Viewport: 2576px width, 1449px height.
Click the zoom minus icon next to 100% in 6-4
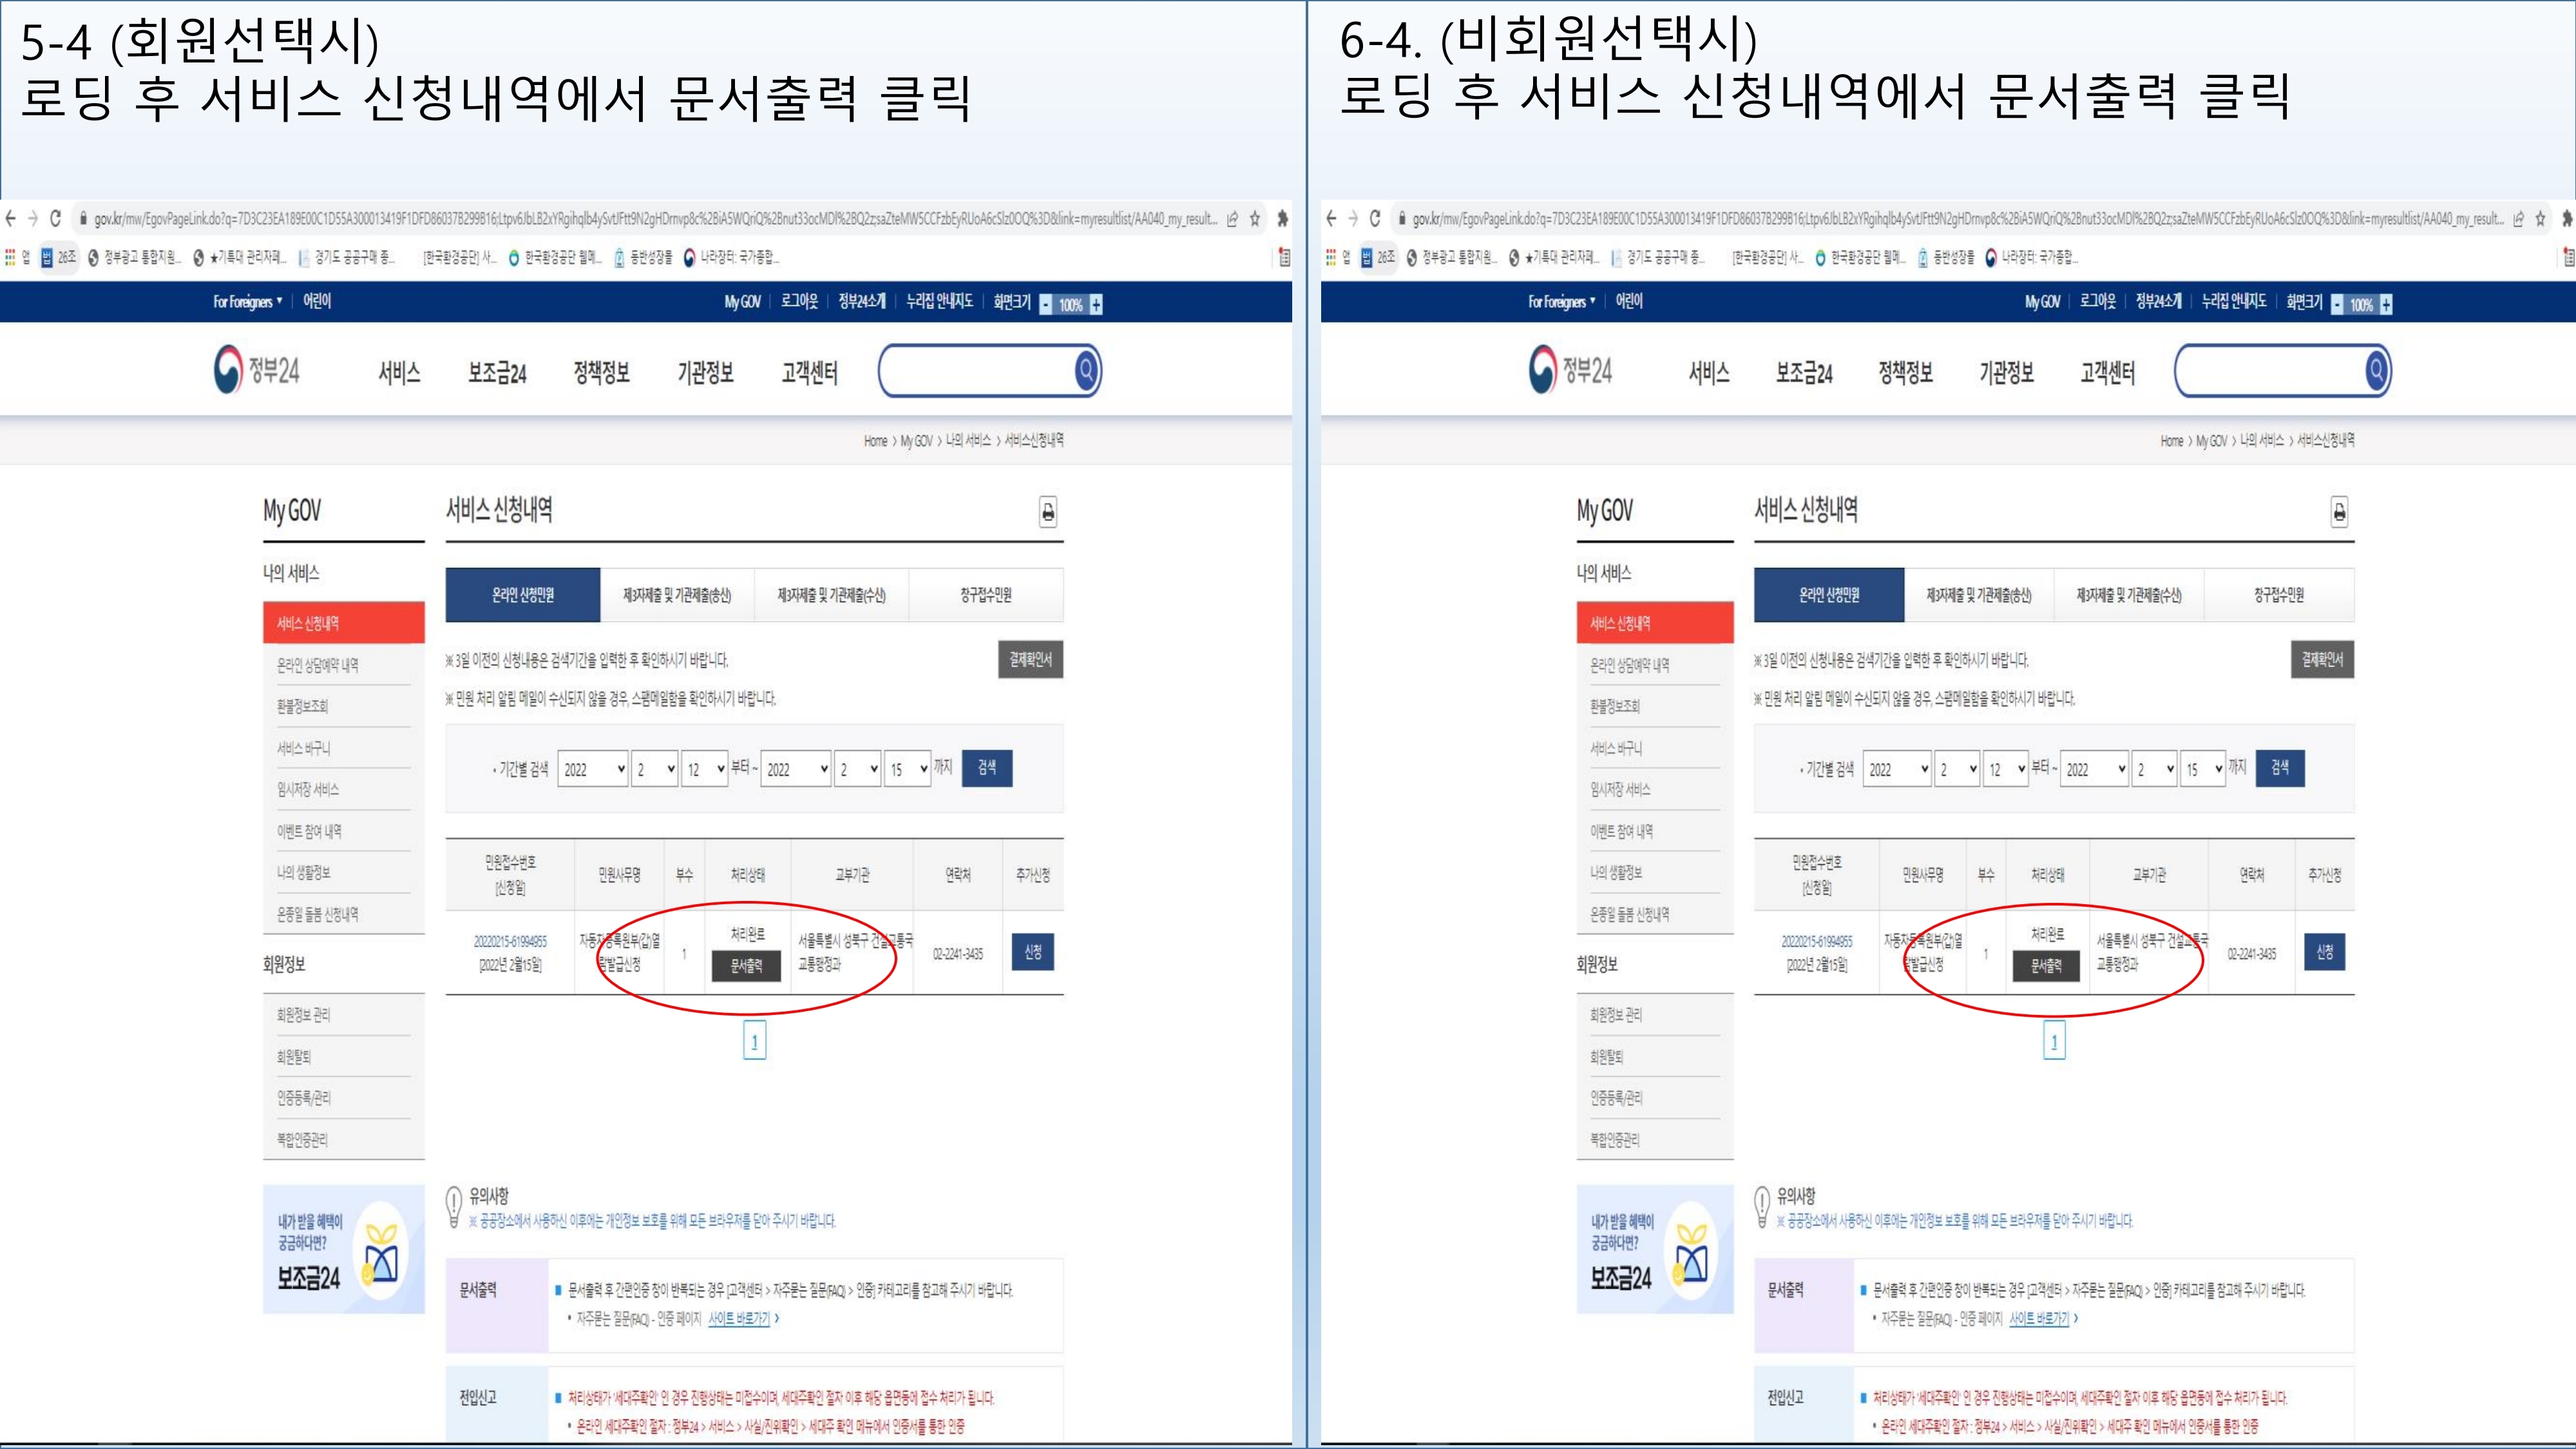(2337, 305)
